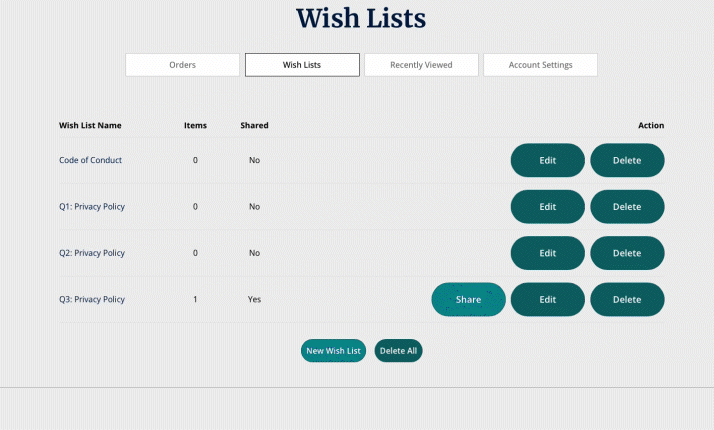Edit the Q1: Privacy Policy wish list
This screenshot has width=714, height=430.
[547, 207]
